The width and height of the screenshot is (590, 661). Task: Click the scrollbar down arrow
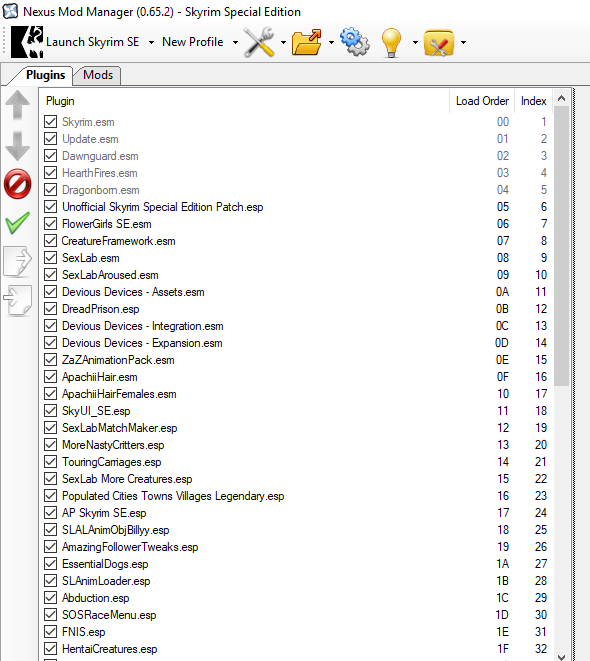561,656
